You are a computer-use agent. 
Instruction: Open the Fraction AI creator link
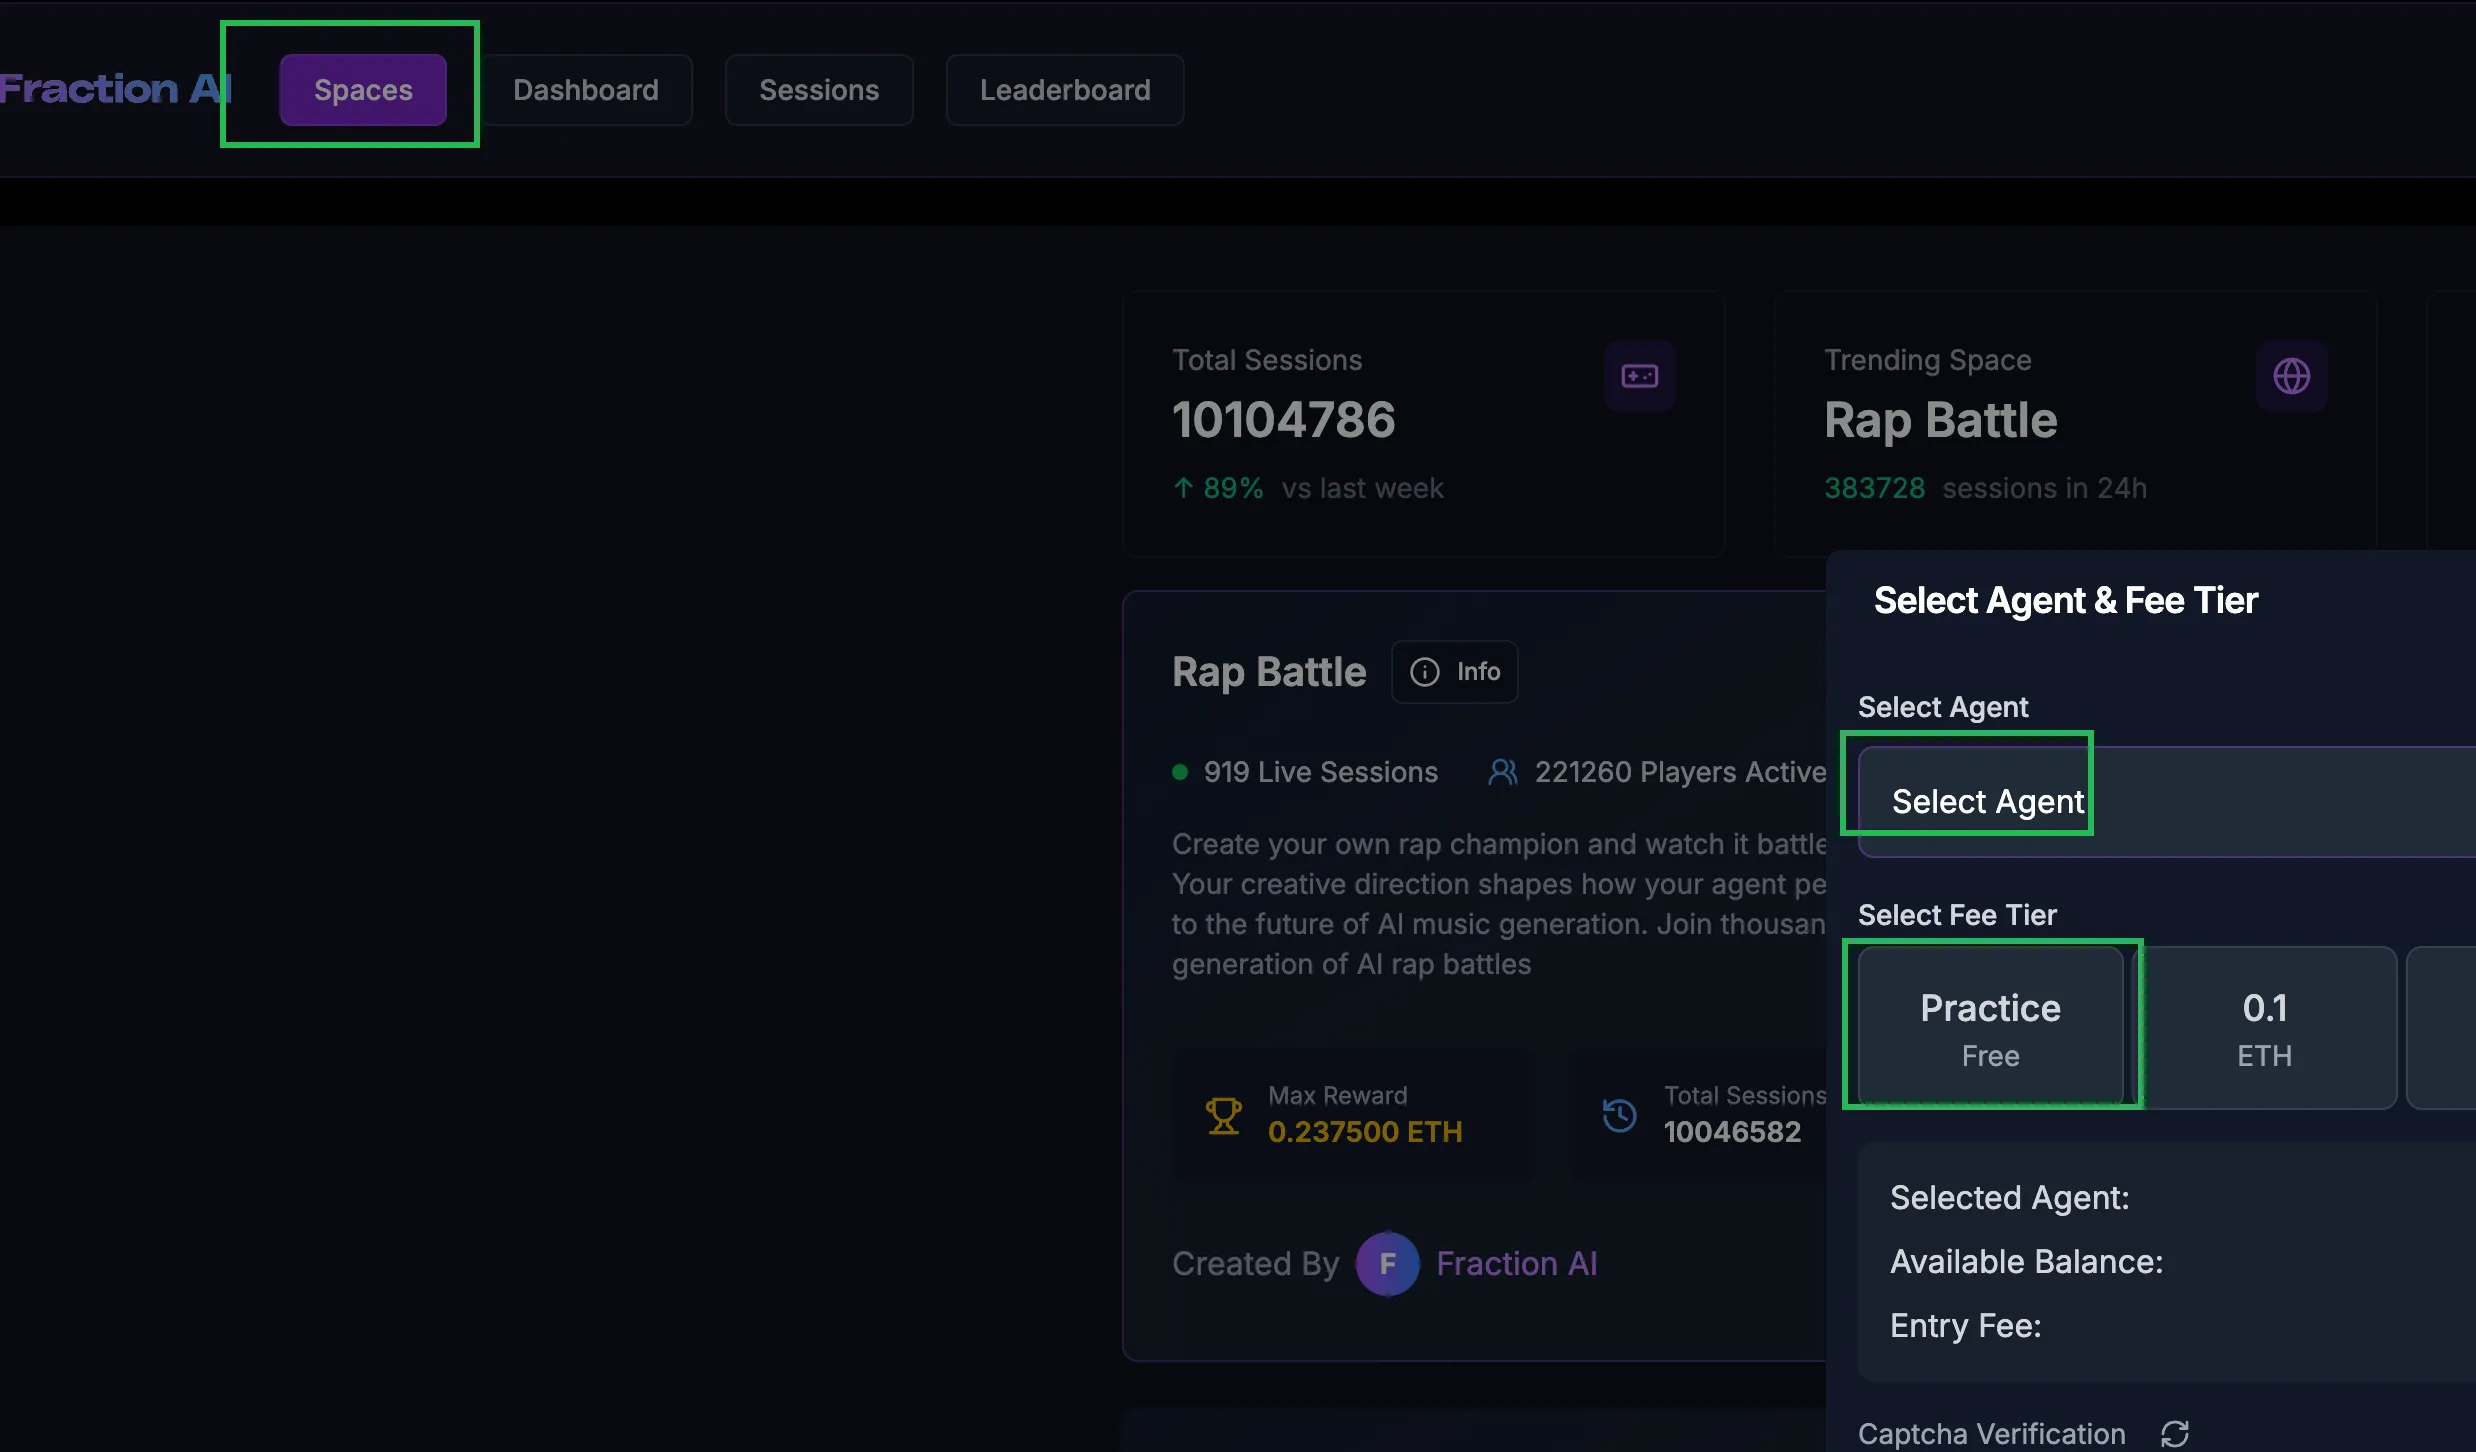(1516, 1264)
